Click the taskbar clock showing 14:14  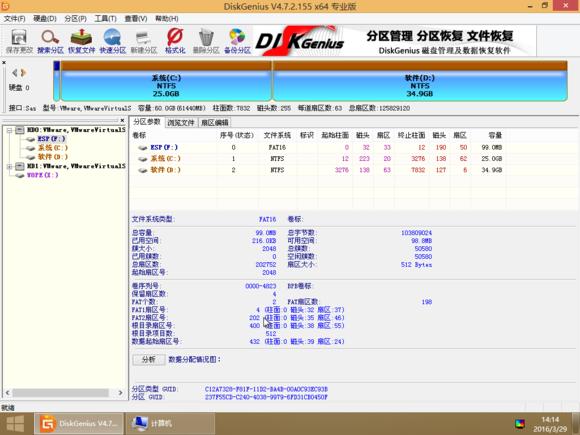[x=550, y=420]
